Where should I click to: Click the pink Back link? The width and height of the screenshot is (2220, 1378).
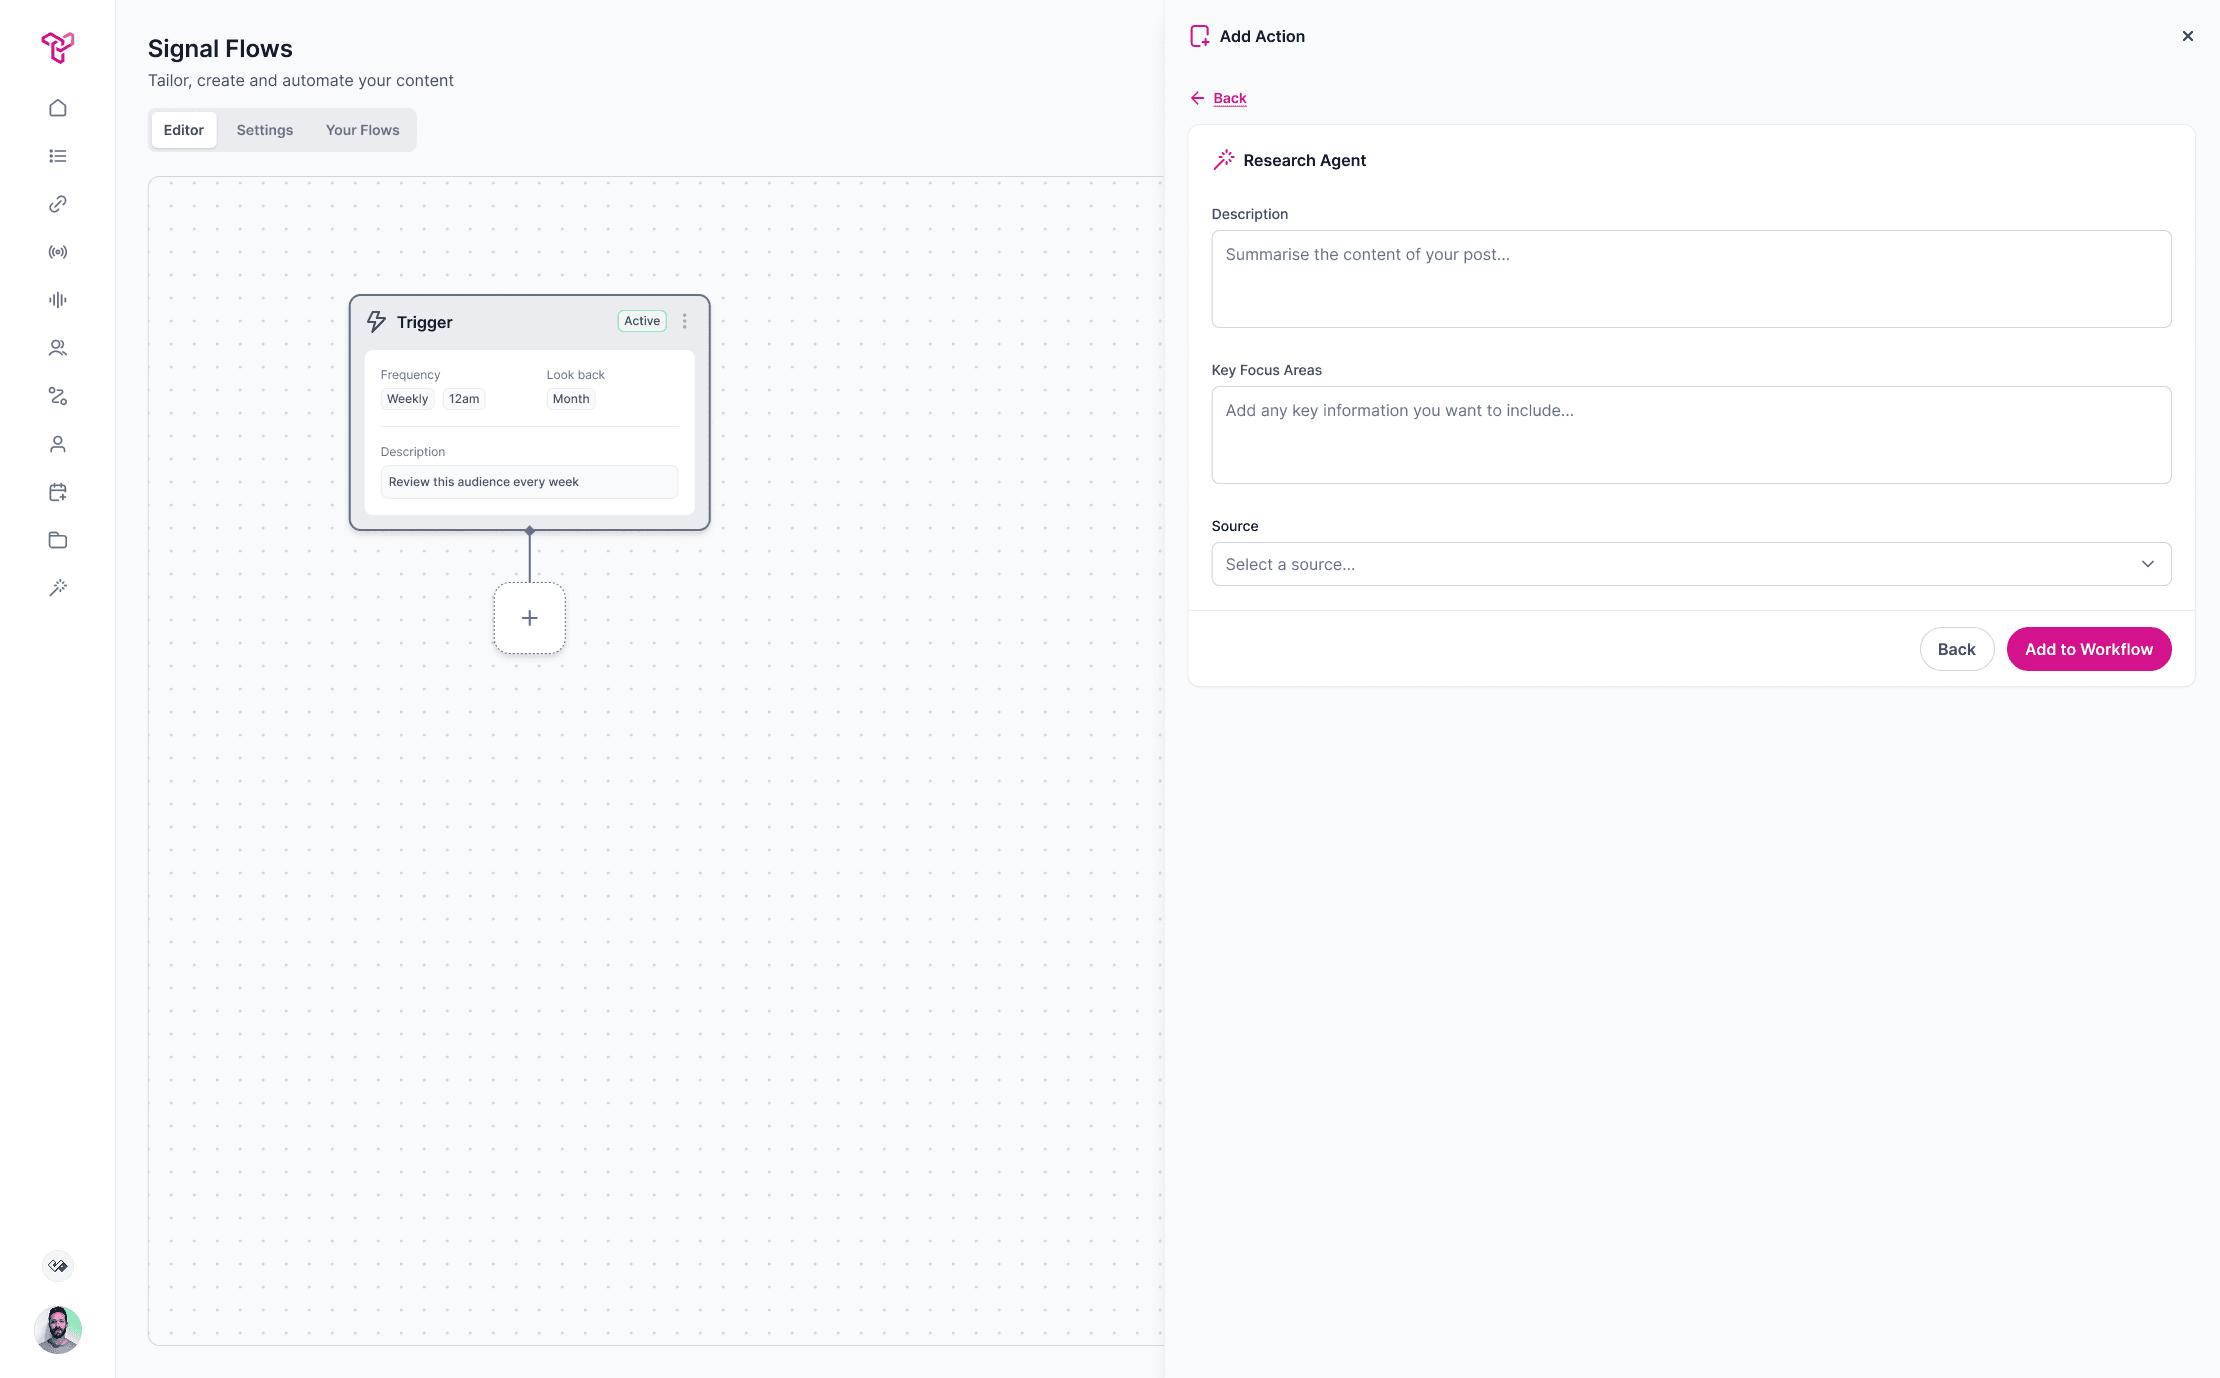(x=1229, y=98)
